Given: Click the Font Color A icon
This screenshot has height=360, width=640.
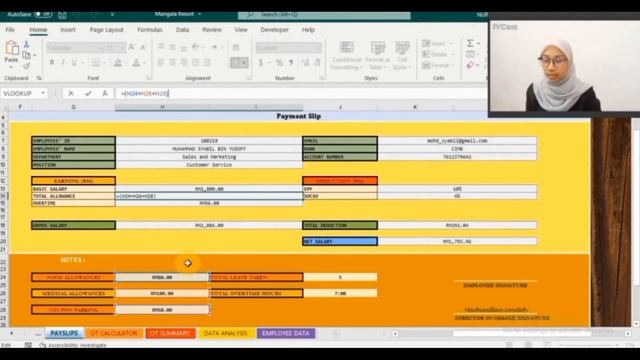Looking at the screenshot, I should coord(136,63).
